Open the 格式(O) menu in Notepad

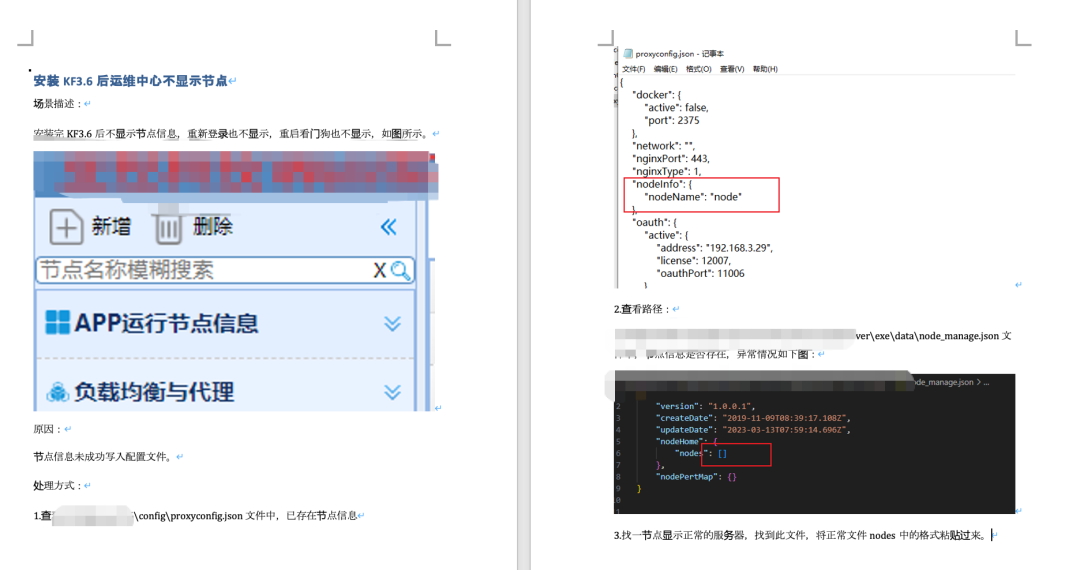pos(698,69)
